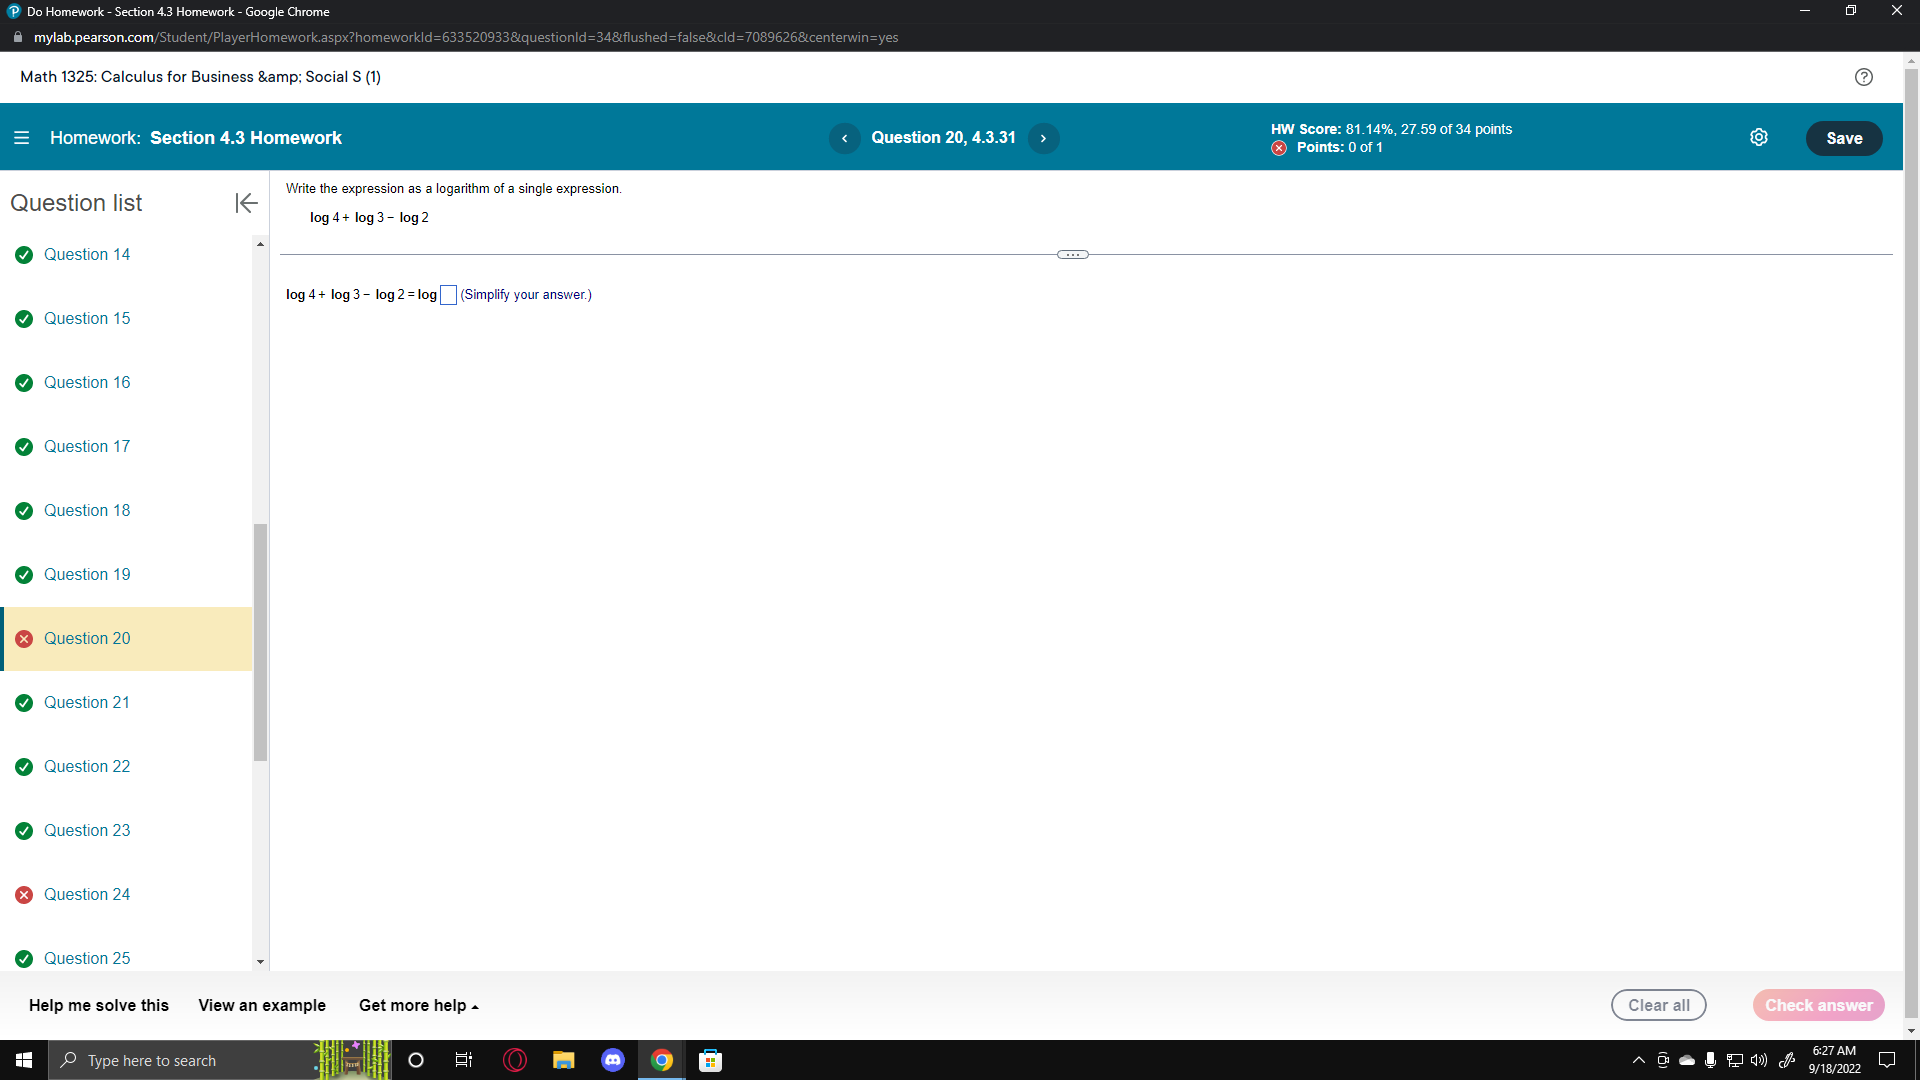Select Question 24 in the list

pos(87,894)
